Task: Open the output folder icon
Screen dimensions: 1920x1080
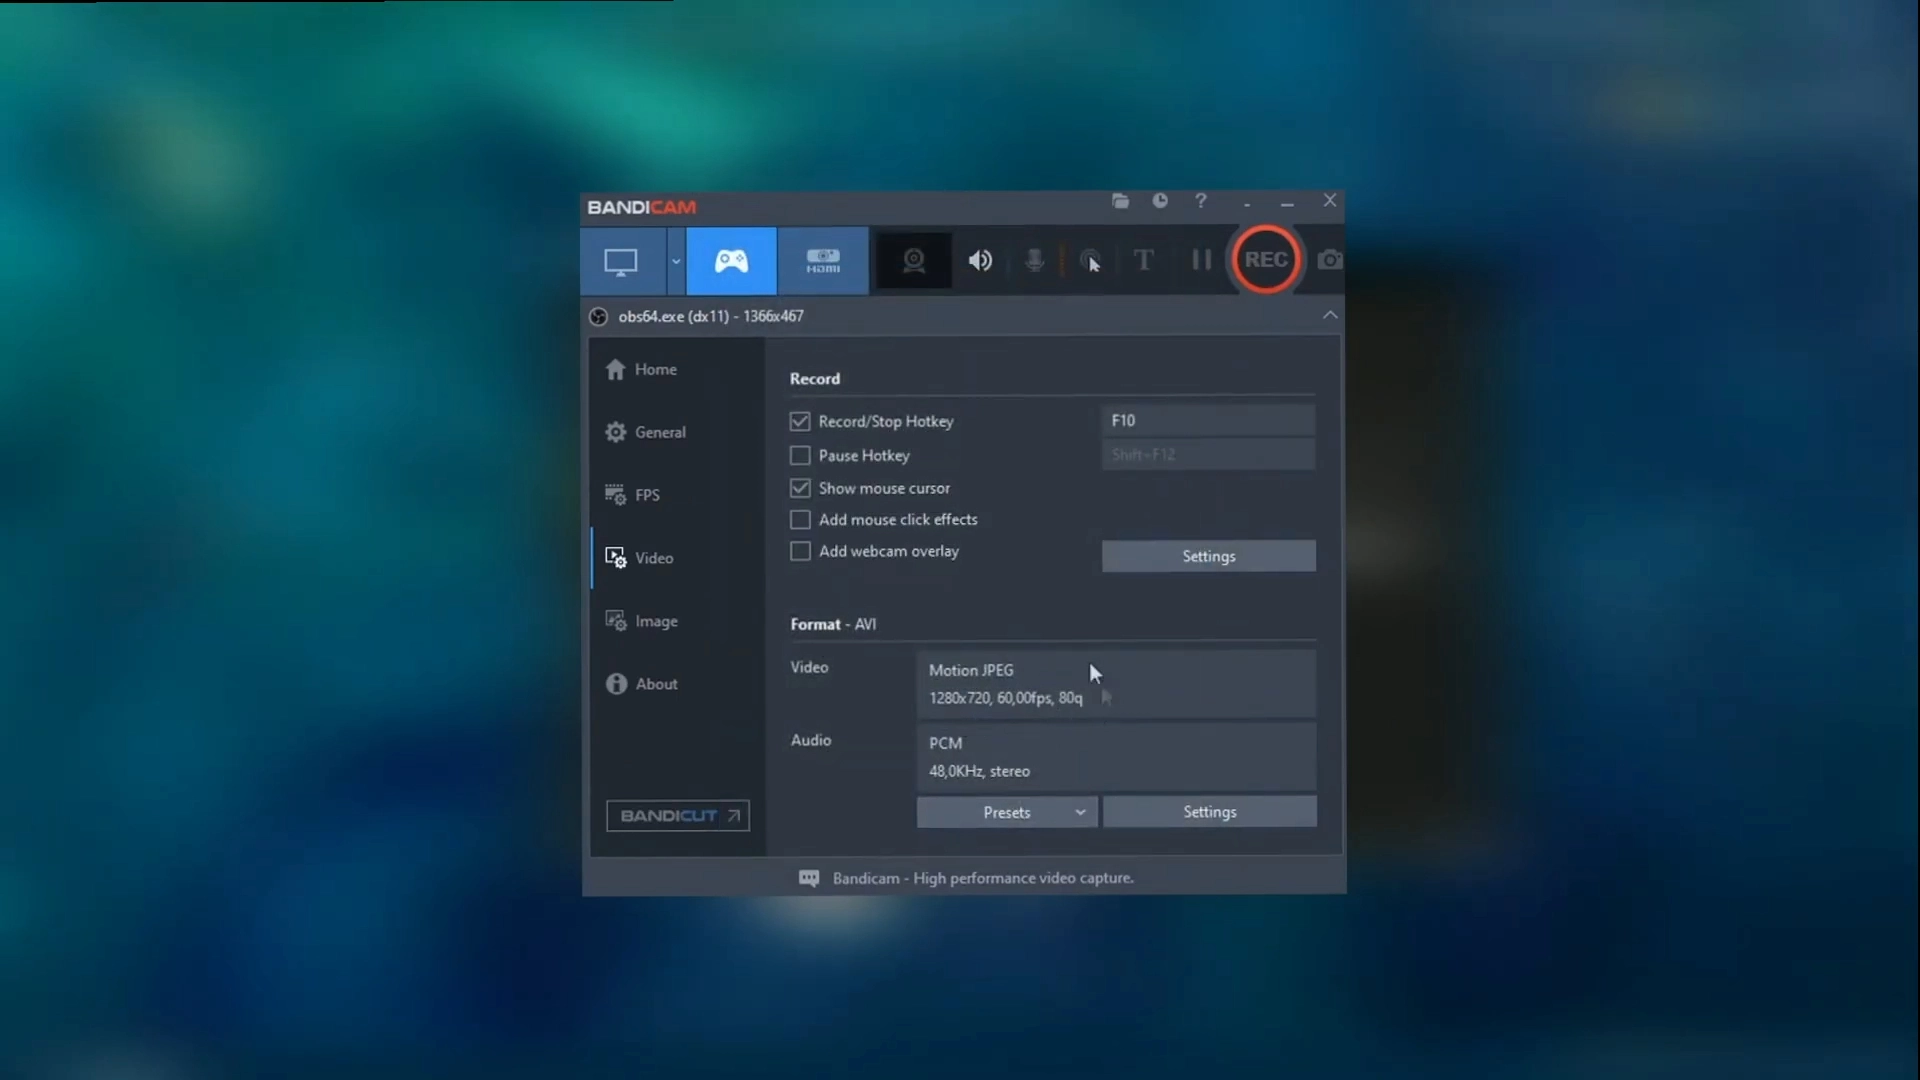Action: pos(1121,201)
